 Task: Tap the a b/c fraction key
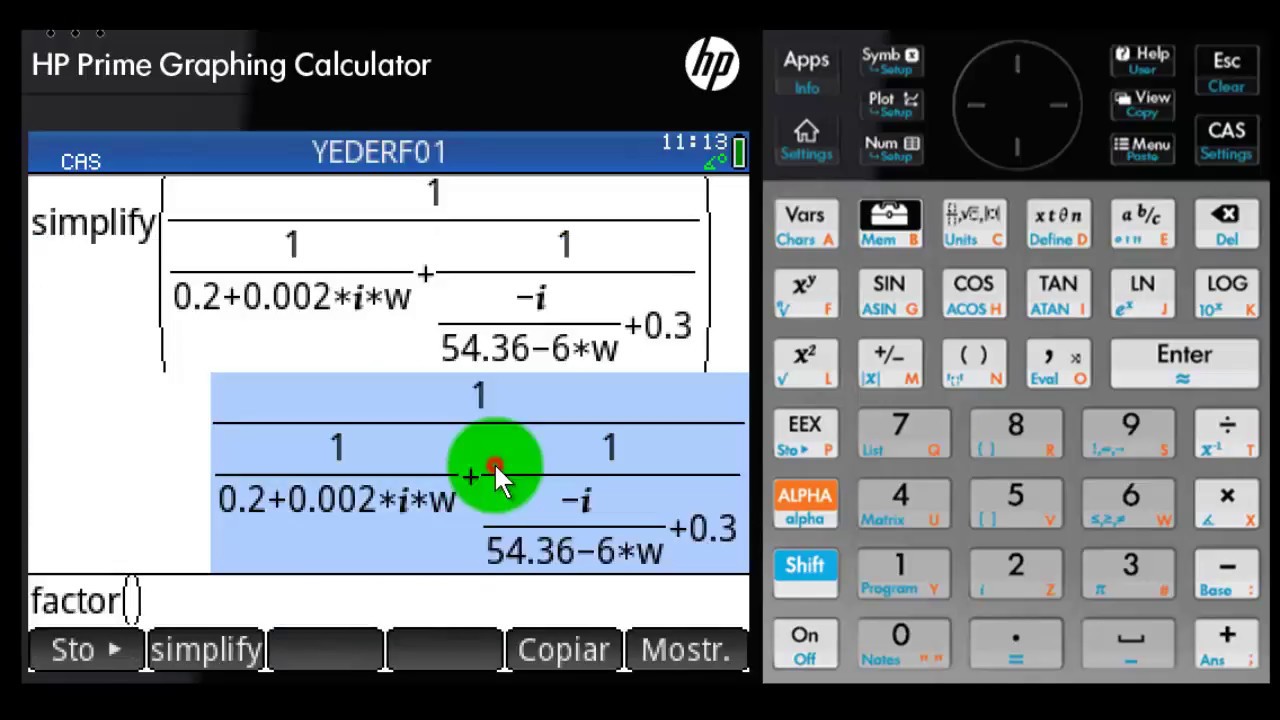tap(1142, 225)
